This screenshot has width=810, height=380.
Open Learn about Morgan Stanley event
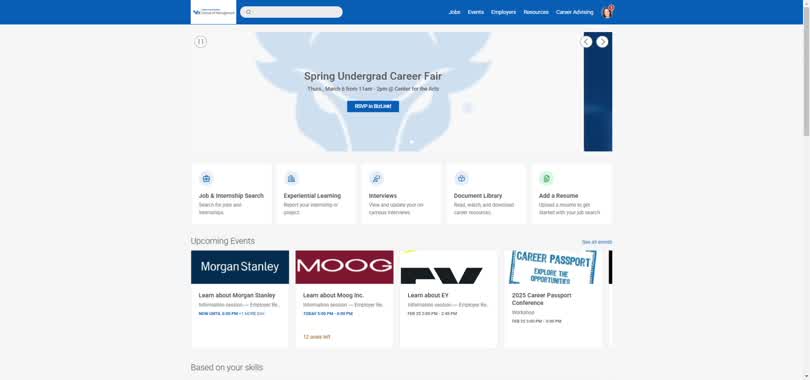coord(237,295)
